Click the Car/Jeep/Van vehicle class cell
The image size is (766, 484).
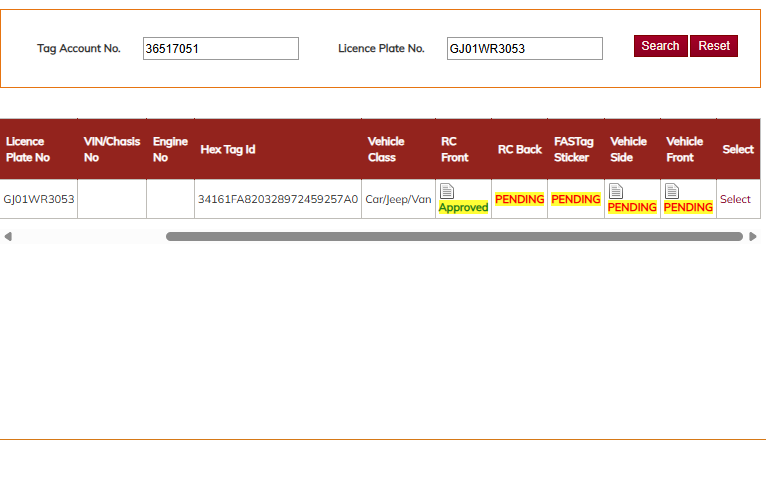click(x=398, y=199)
